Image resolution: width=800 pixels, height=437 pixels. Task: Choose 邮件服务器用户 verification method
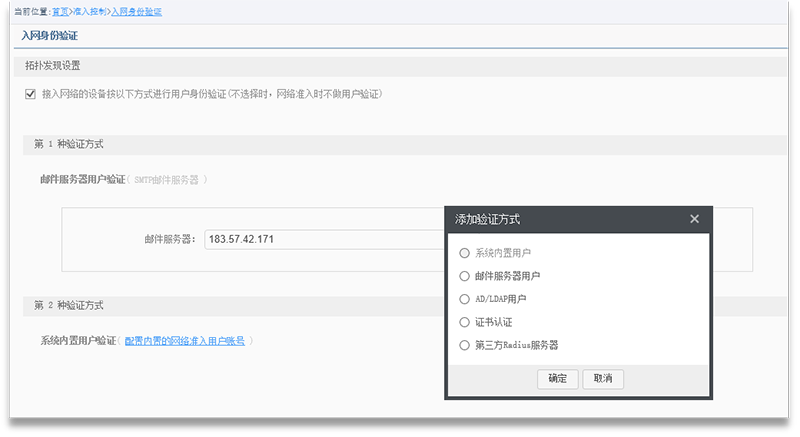coord(464,276)
